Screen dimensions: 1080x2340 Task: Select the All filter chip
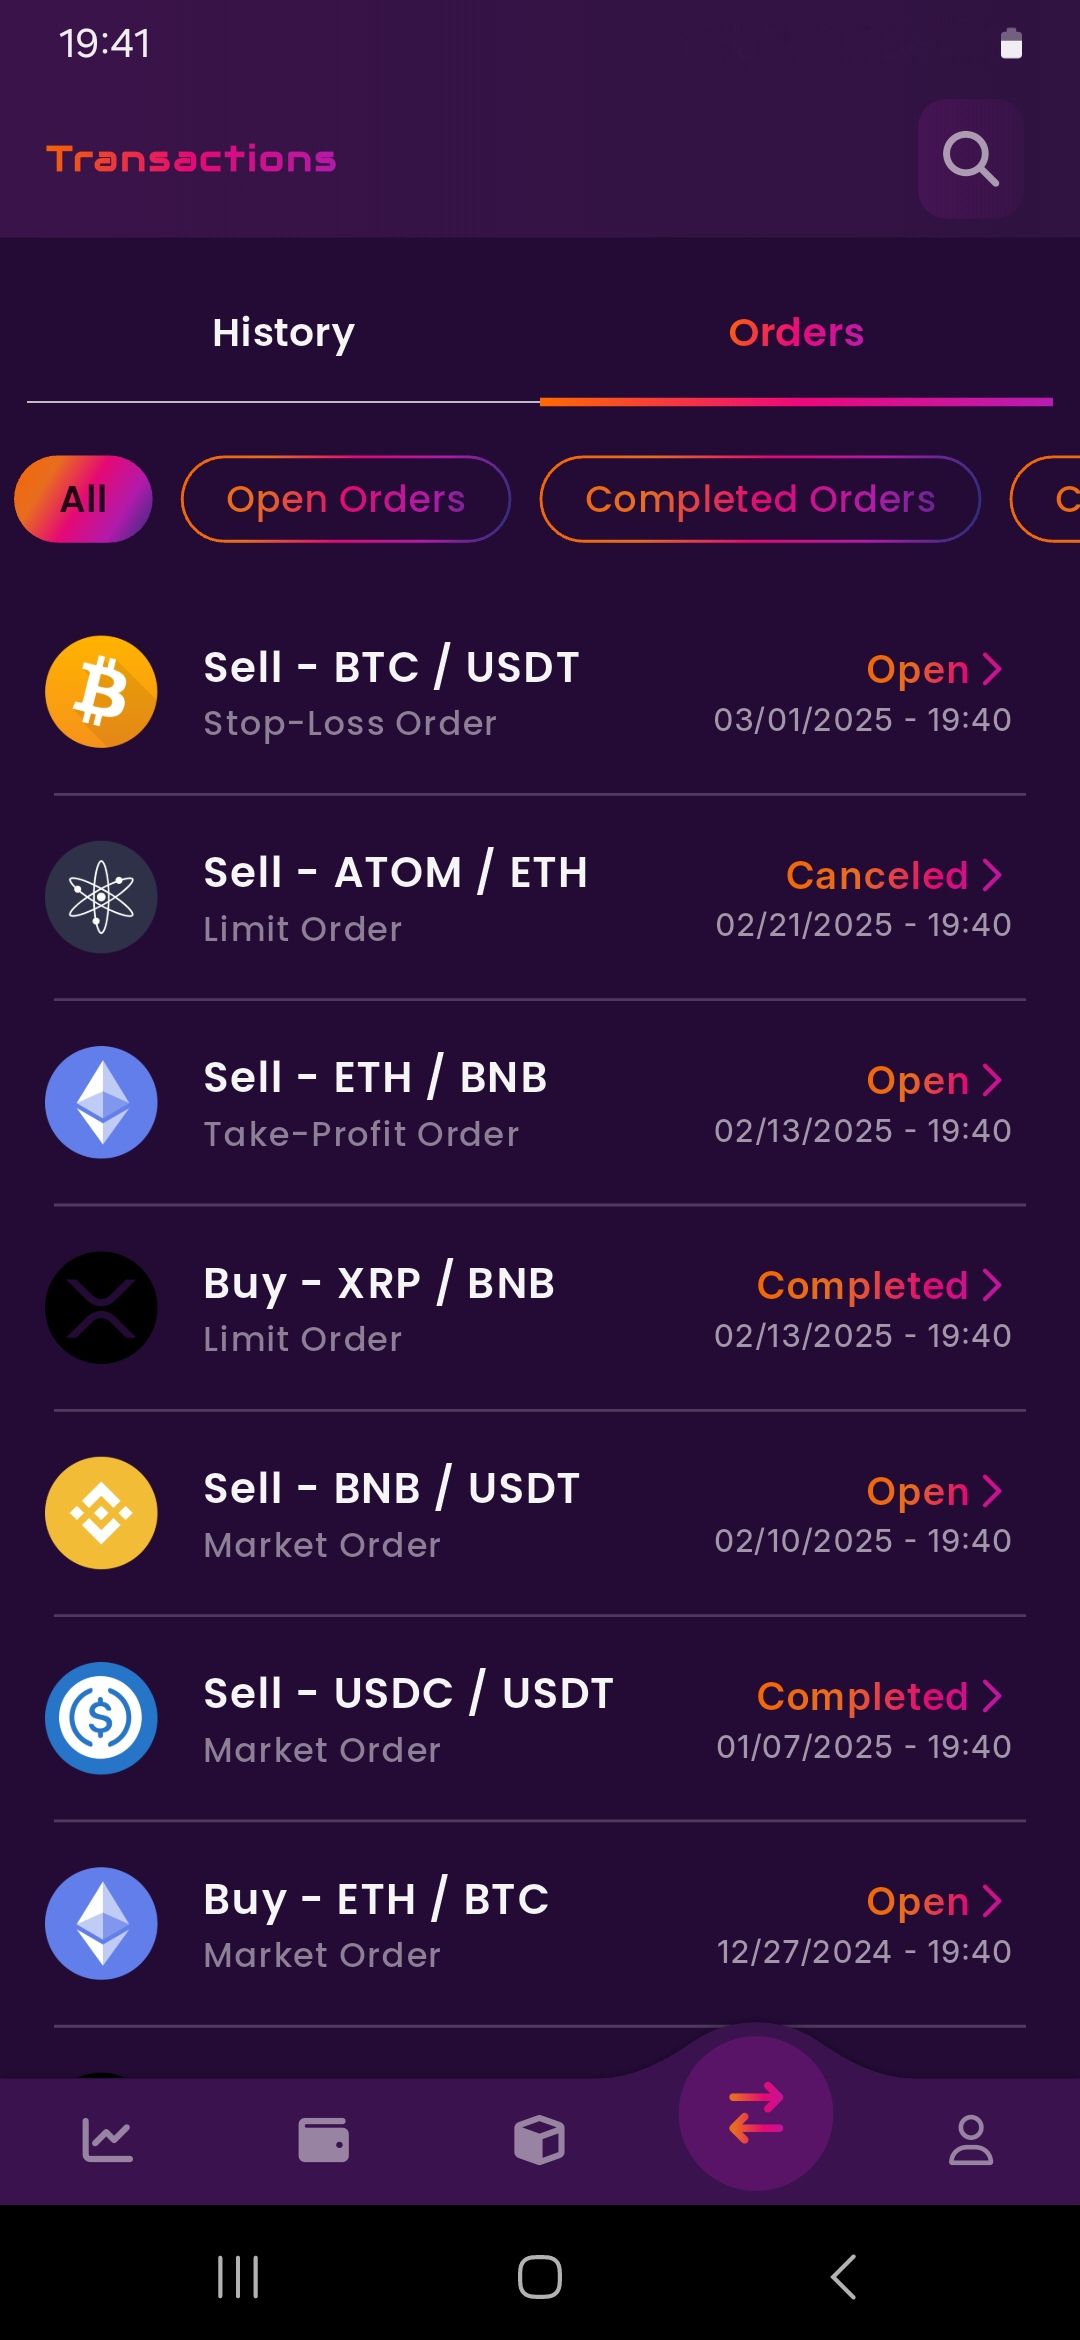pyautogui.click(x=83, y=499)
